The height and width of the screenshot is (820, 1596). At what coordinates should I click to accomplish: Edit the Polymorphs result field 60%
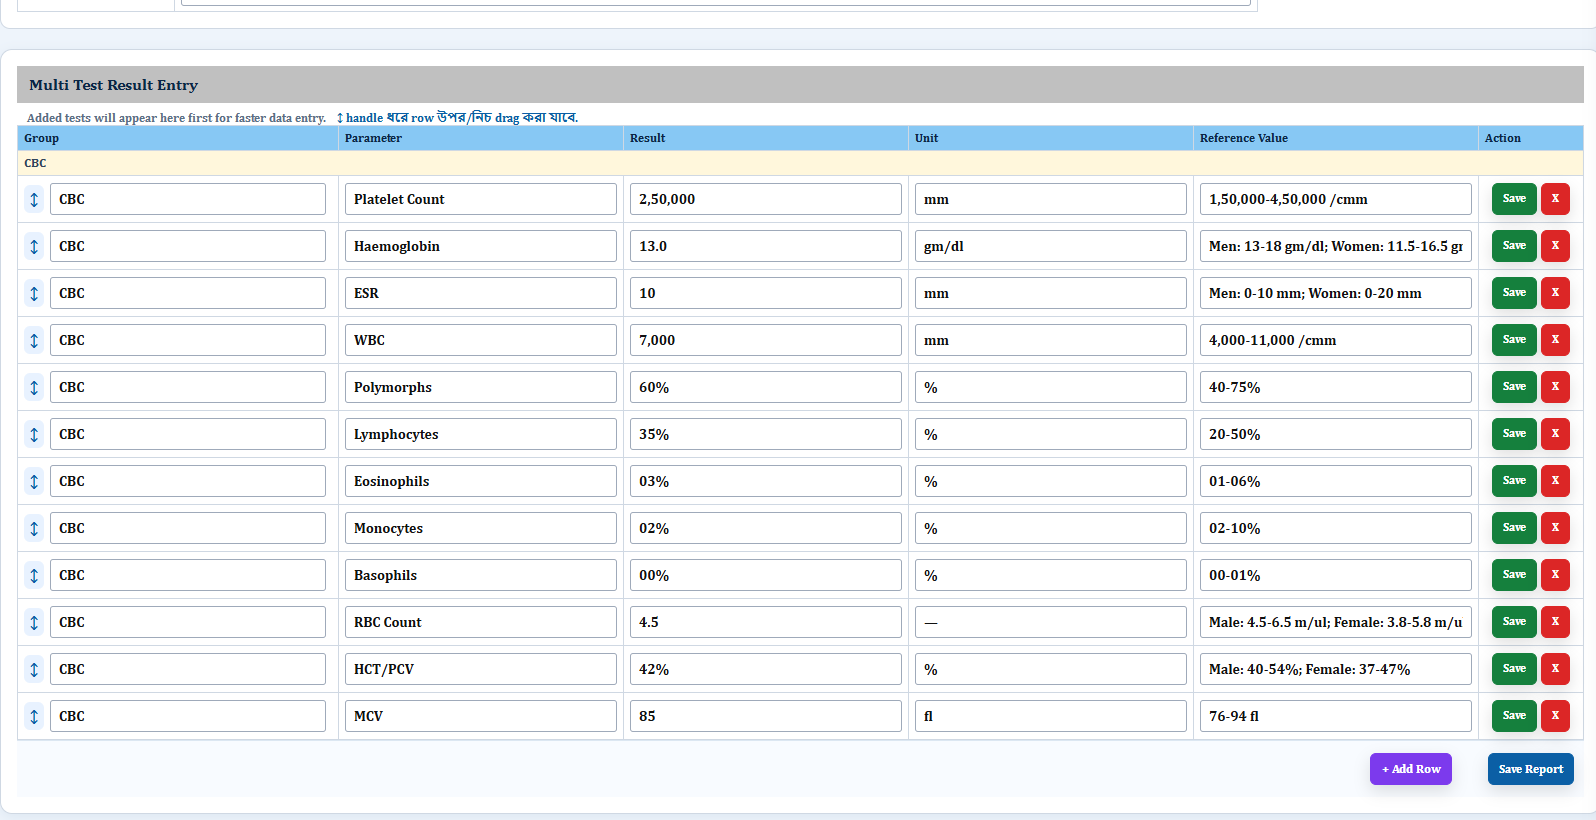coord(766,387)
